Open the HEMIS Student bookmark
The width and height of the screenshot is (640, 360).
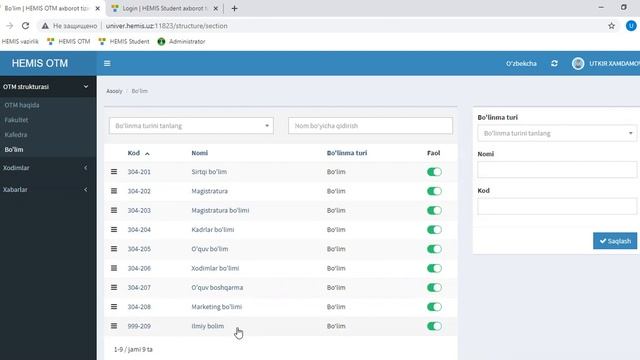click(124, 41)
